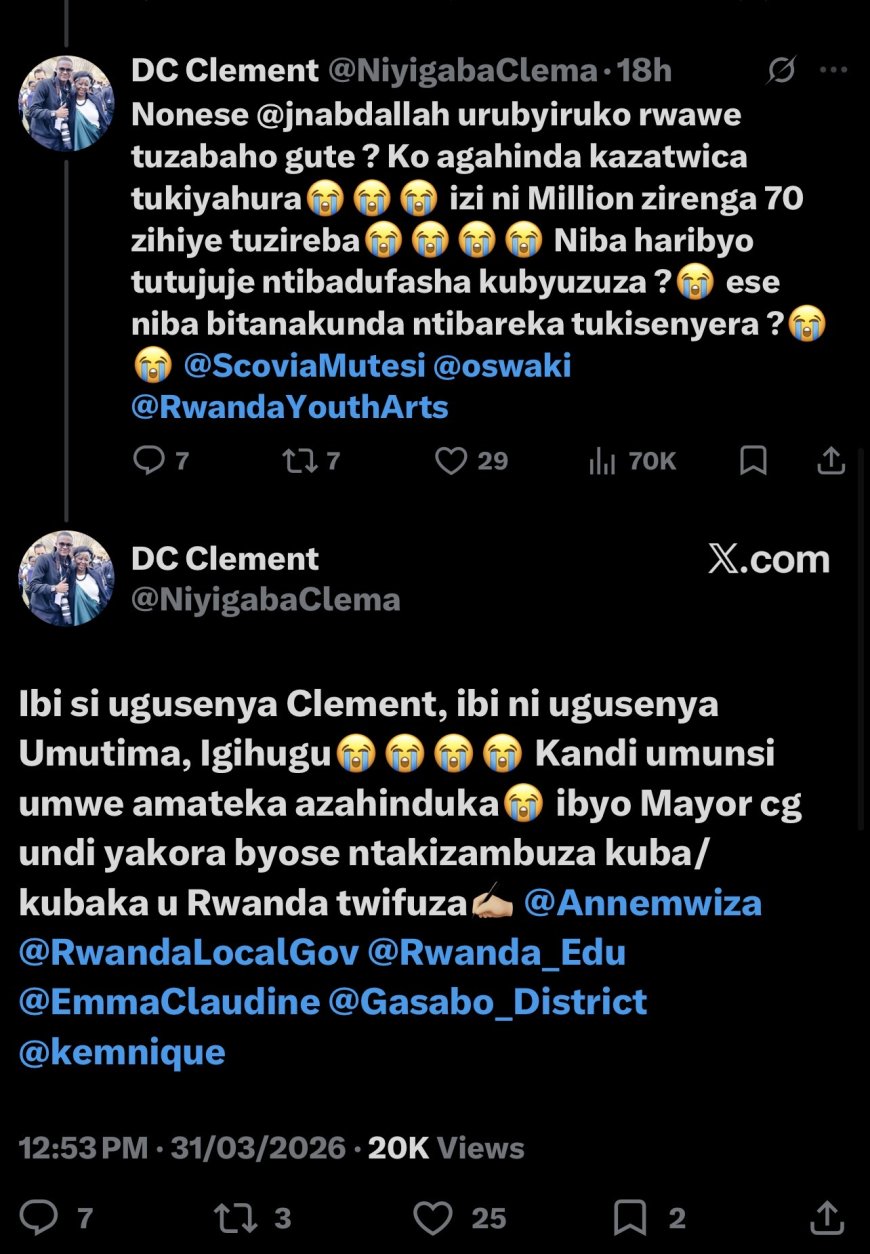Screen dimensions: 870x1254
Task: View analytics showing 70K views
Action: 603,460
